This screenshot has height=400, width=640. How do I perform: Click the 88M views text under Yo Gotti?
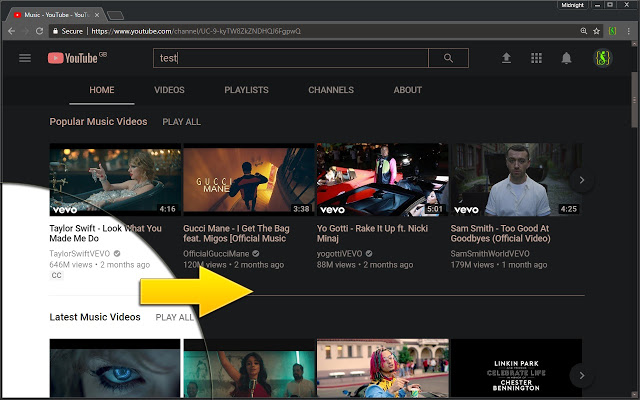click(336, 264)
